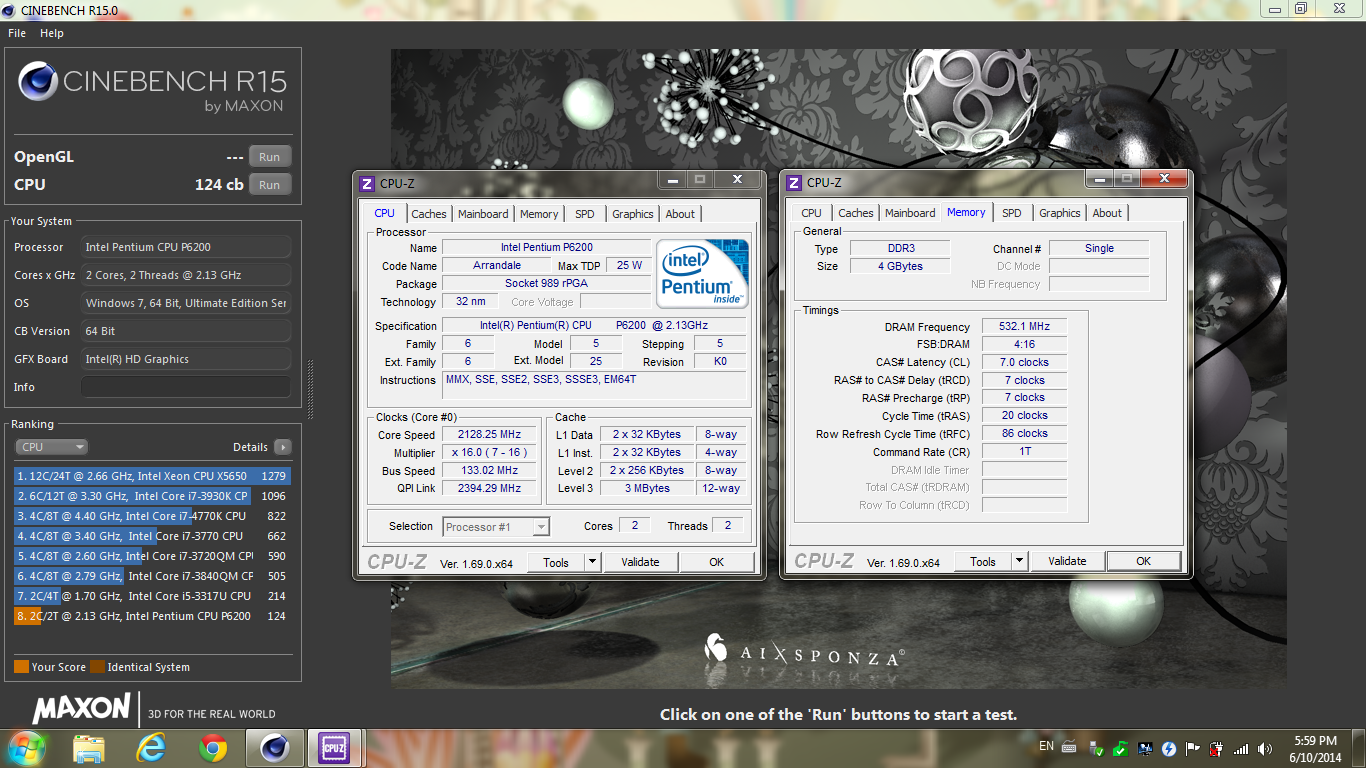Click the Memory Type value DDR3

901,248
